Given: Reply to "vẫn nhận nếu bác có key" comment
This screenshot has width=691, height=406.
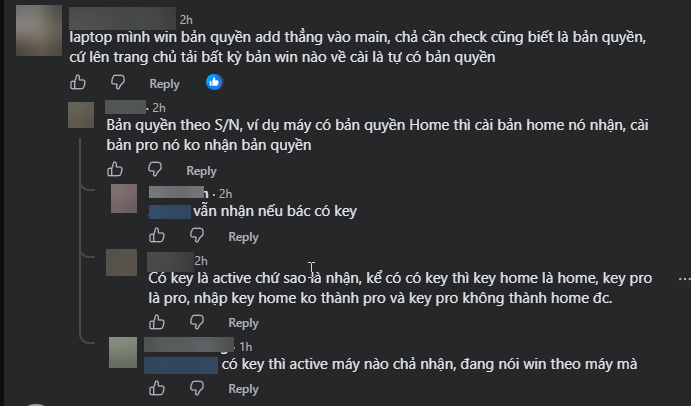Looking at the screenshot, I should (243, 237).
